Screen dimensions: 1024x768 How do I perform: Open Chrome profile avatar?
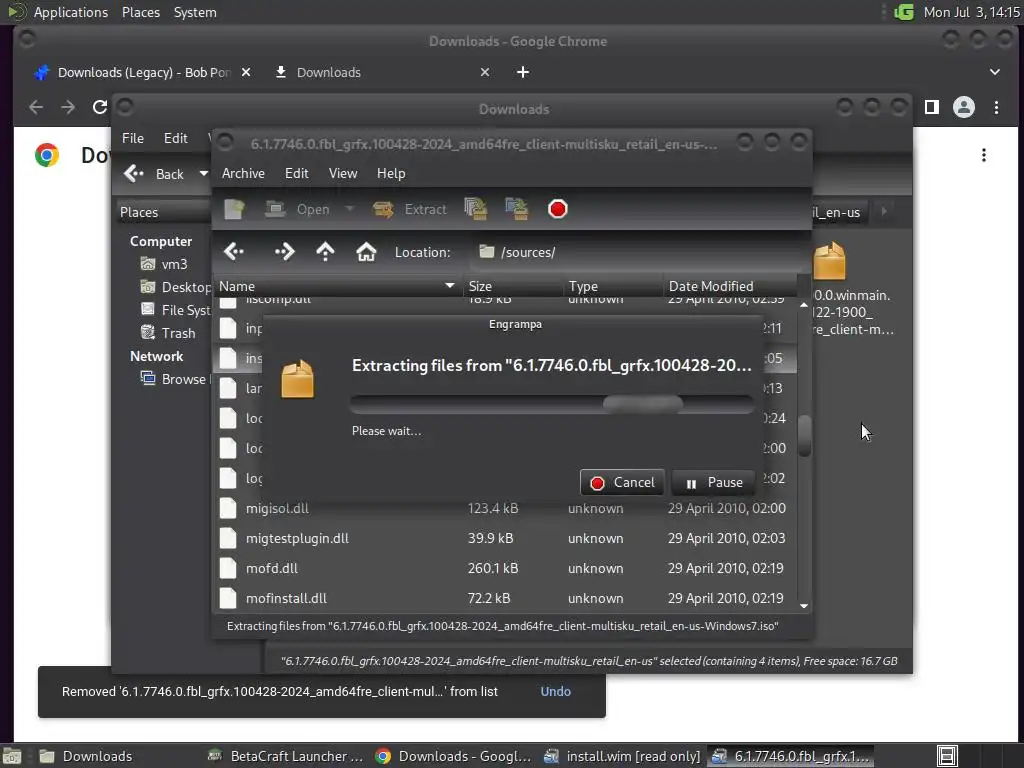click(x=964, y=107)
